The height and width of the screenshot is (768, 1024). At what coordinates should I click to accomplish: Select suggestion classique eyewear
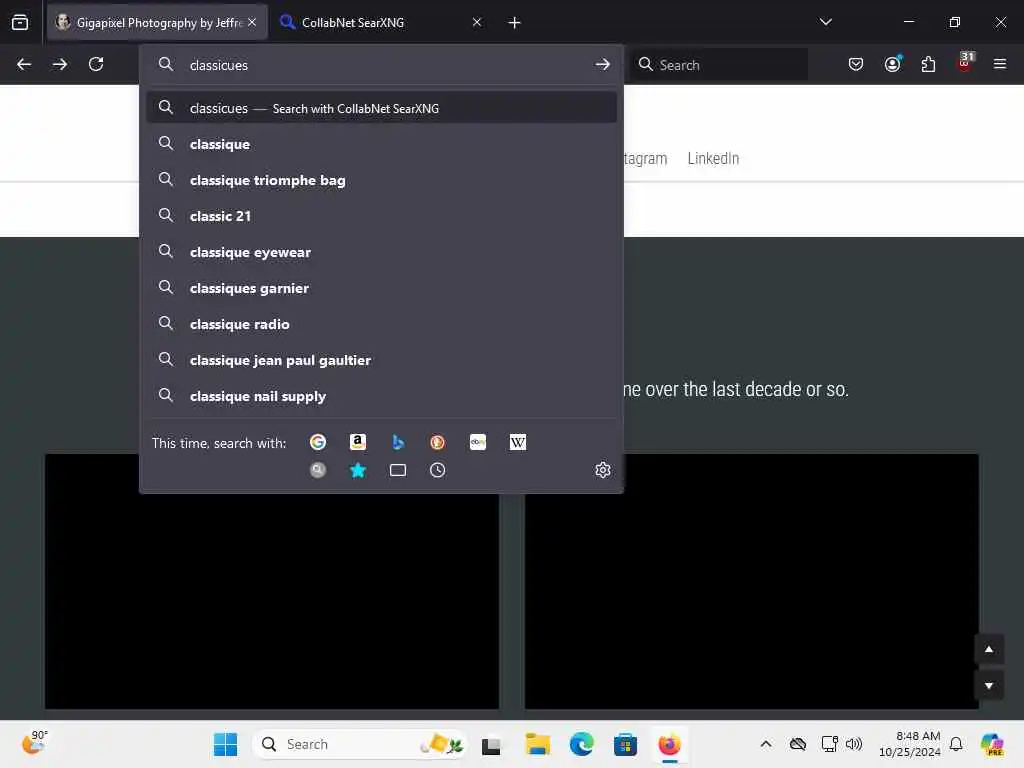pyautogui.click(x=381, y=252)
